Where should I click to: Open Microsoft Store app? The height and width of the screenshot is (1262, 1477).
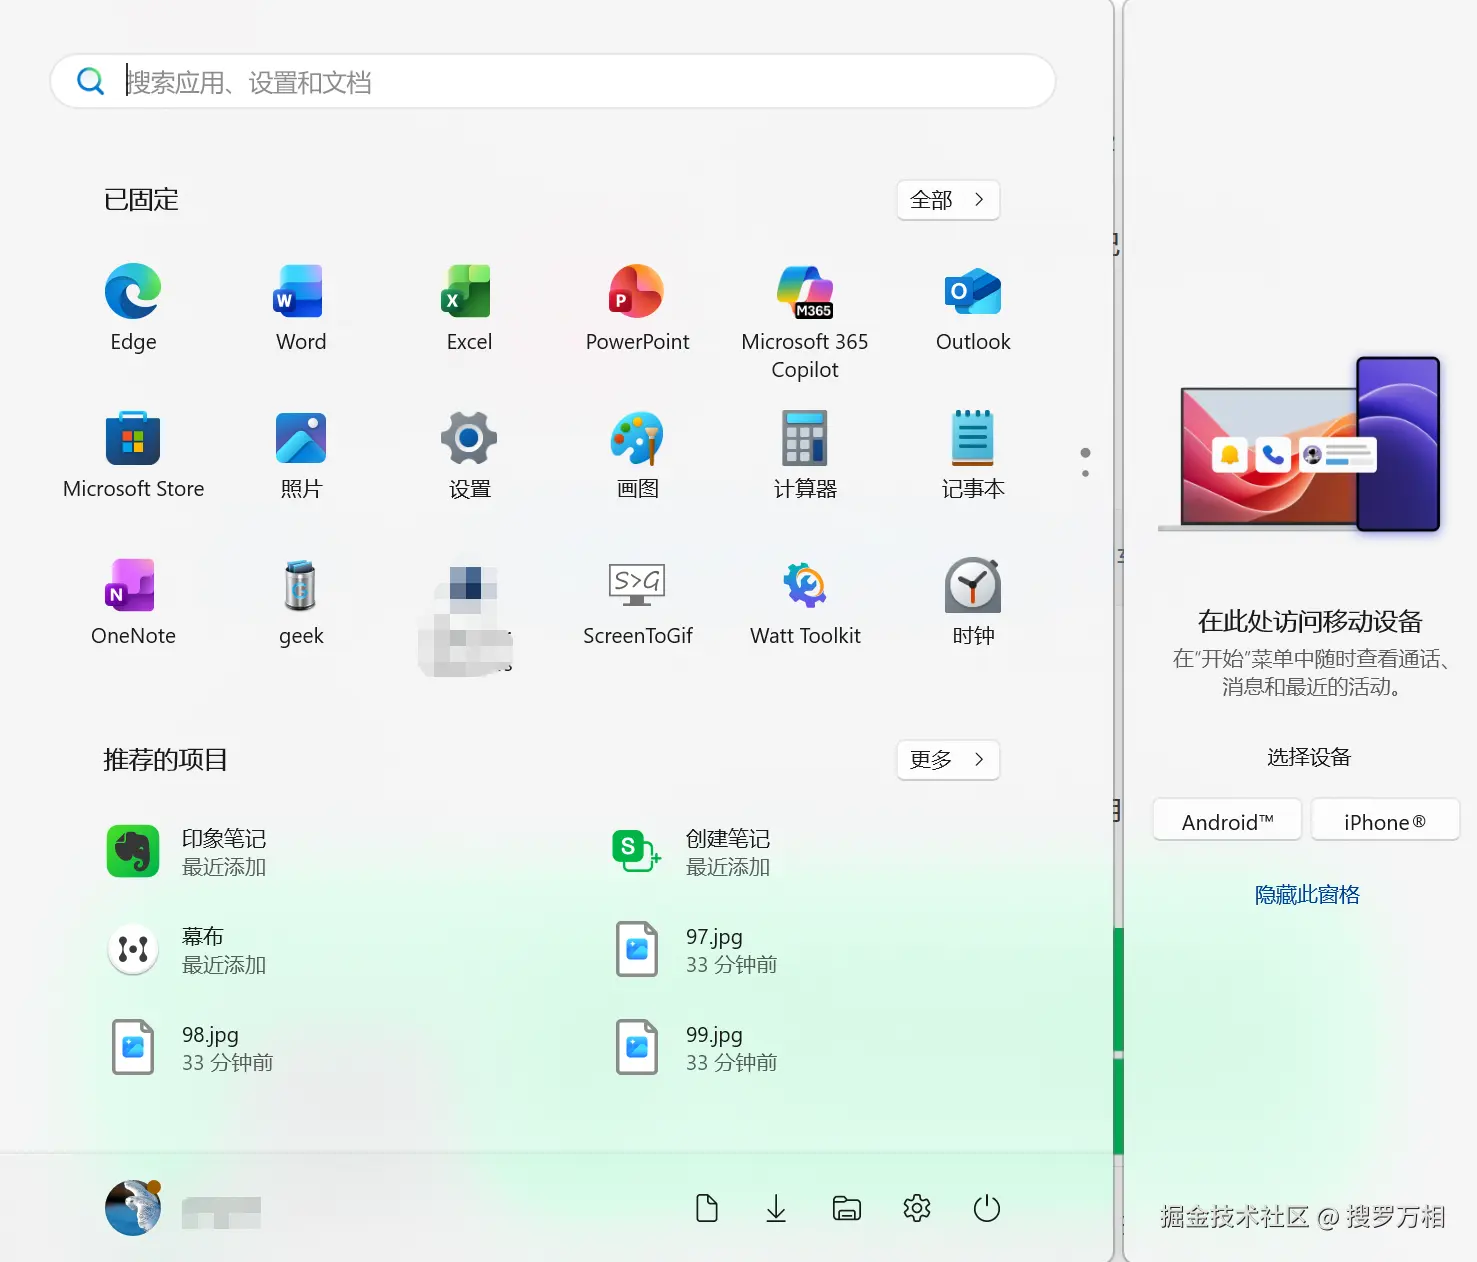133,455
